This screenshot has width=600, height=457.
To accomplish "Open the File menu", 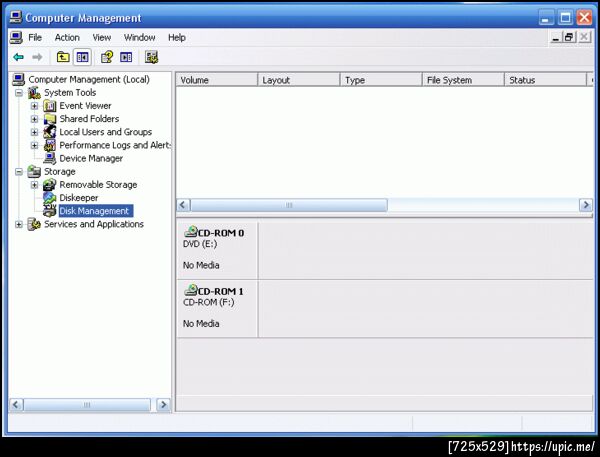I will [35, 38].
